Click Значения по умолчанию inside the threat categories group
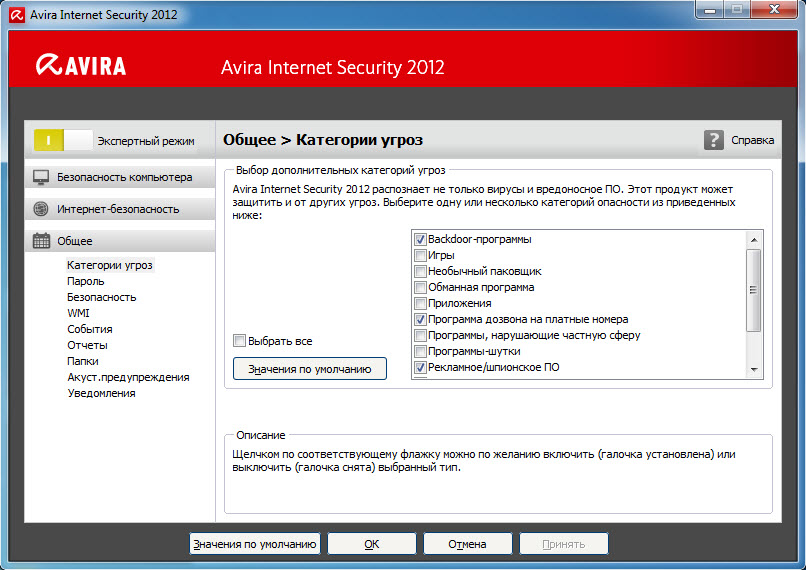Image resolution: width=806 pixels, height=570 pixels. tap(309, 369)
